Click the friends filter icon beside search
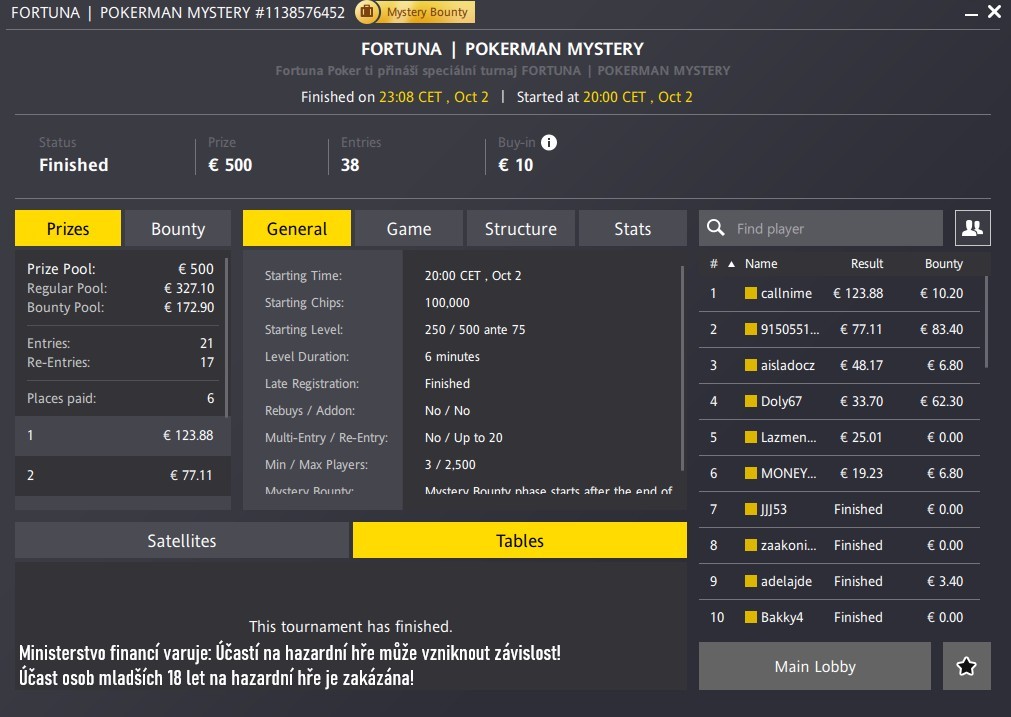Image resolution: width=1011 pixels, height=717 pixels. [x=971, y=228]
